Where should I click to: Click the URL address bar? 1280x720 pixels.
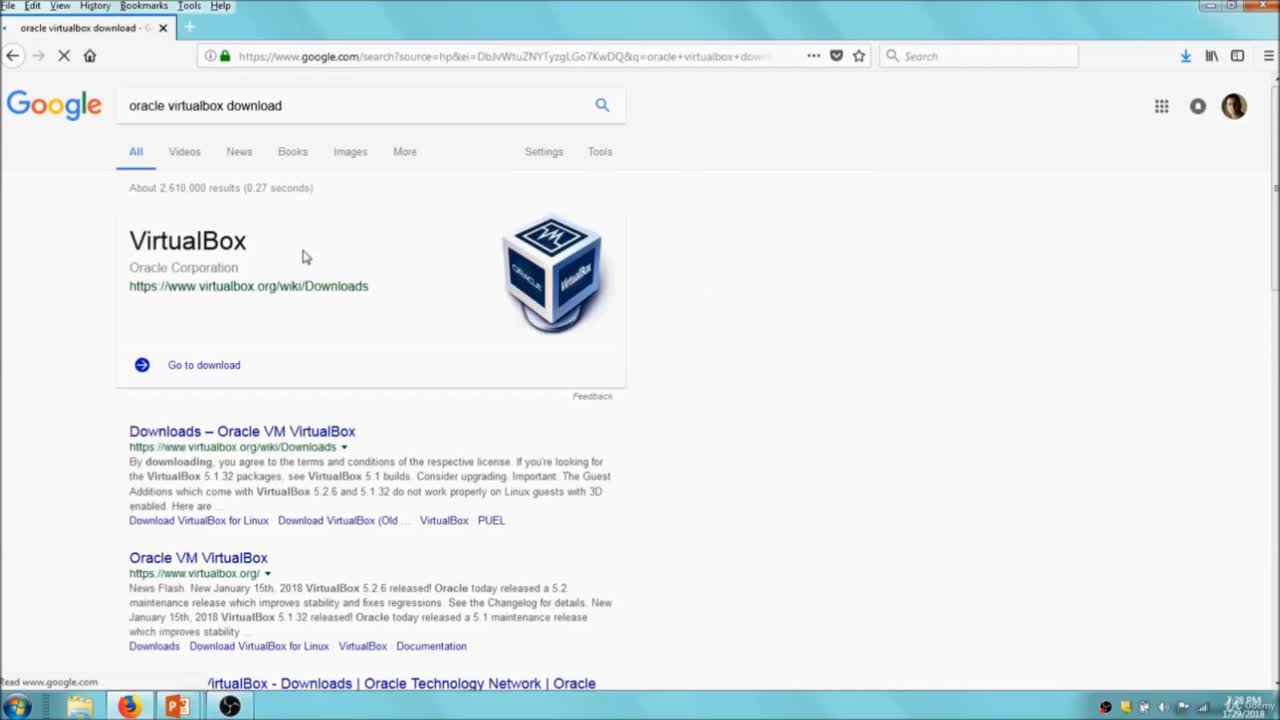pos(505,56)
